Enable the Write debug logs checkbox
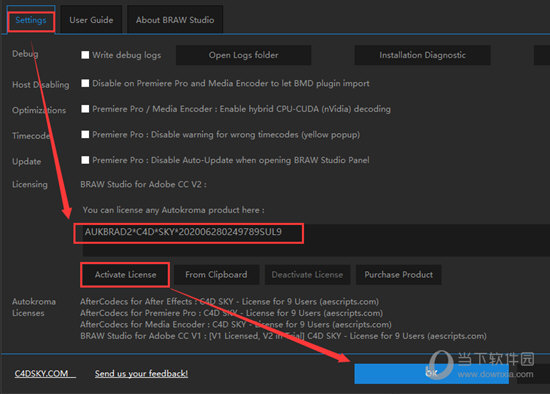The width and height of the screenshot is (550, 394). pos(85,55)
